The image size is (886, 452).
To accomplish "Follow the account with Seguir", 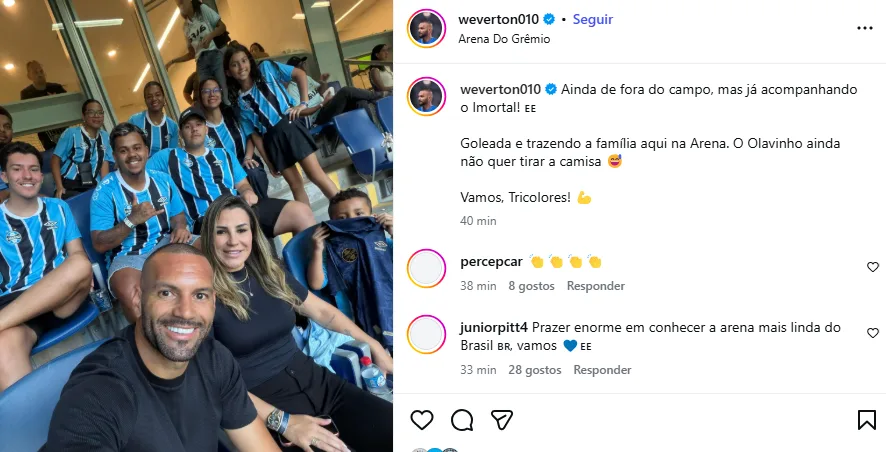I will point(593,19).
